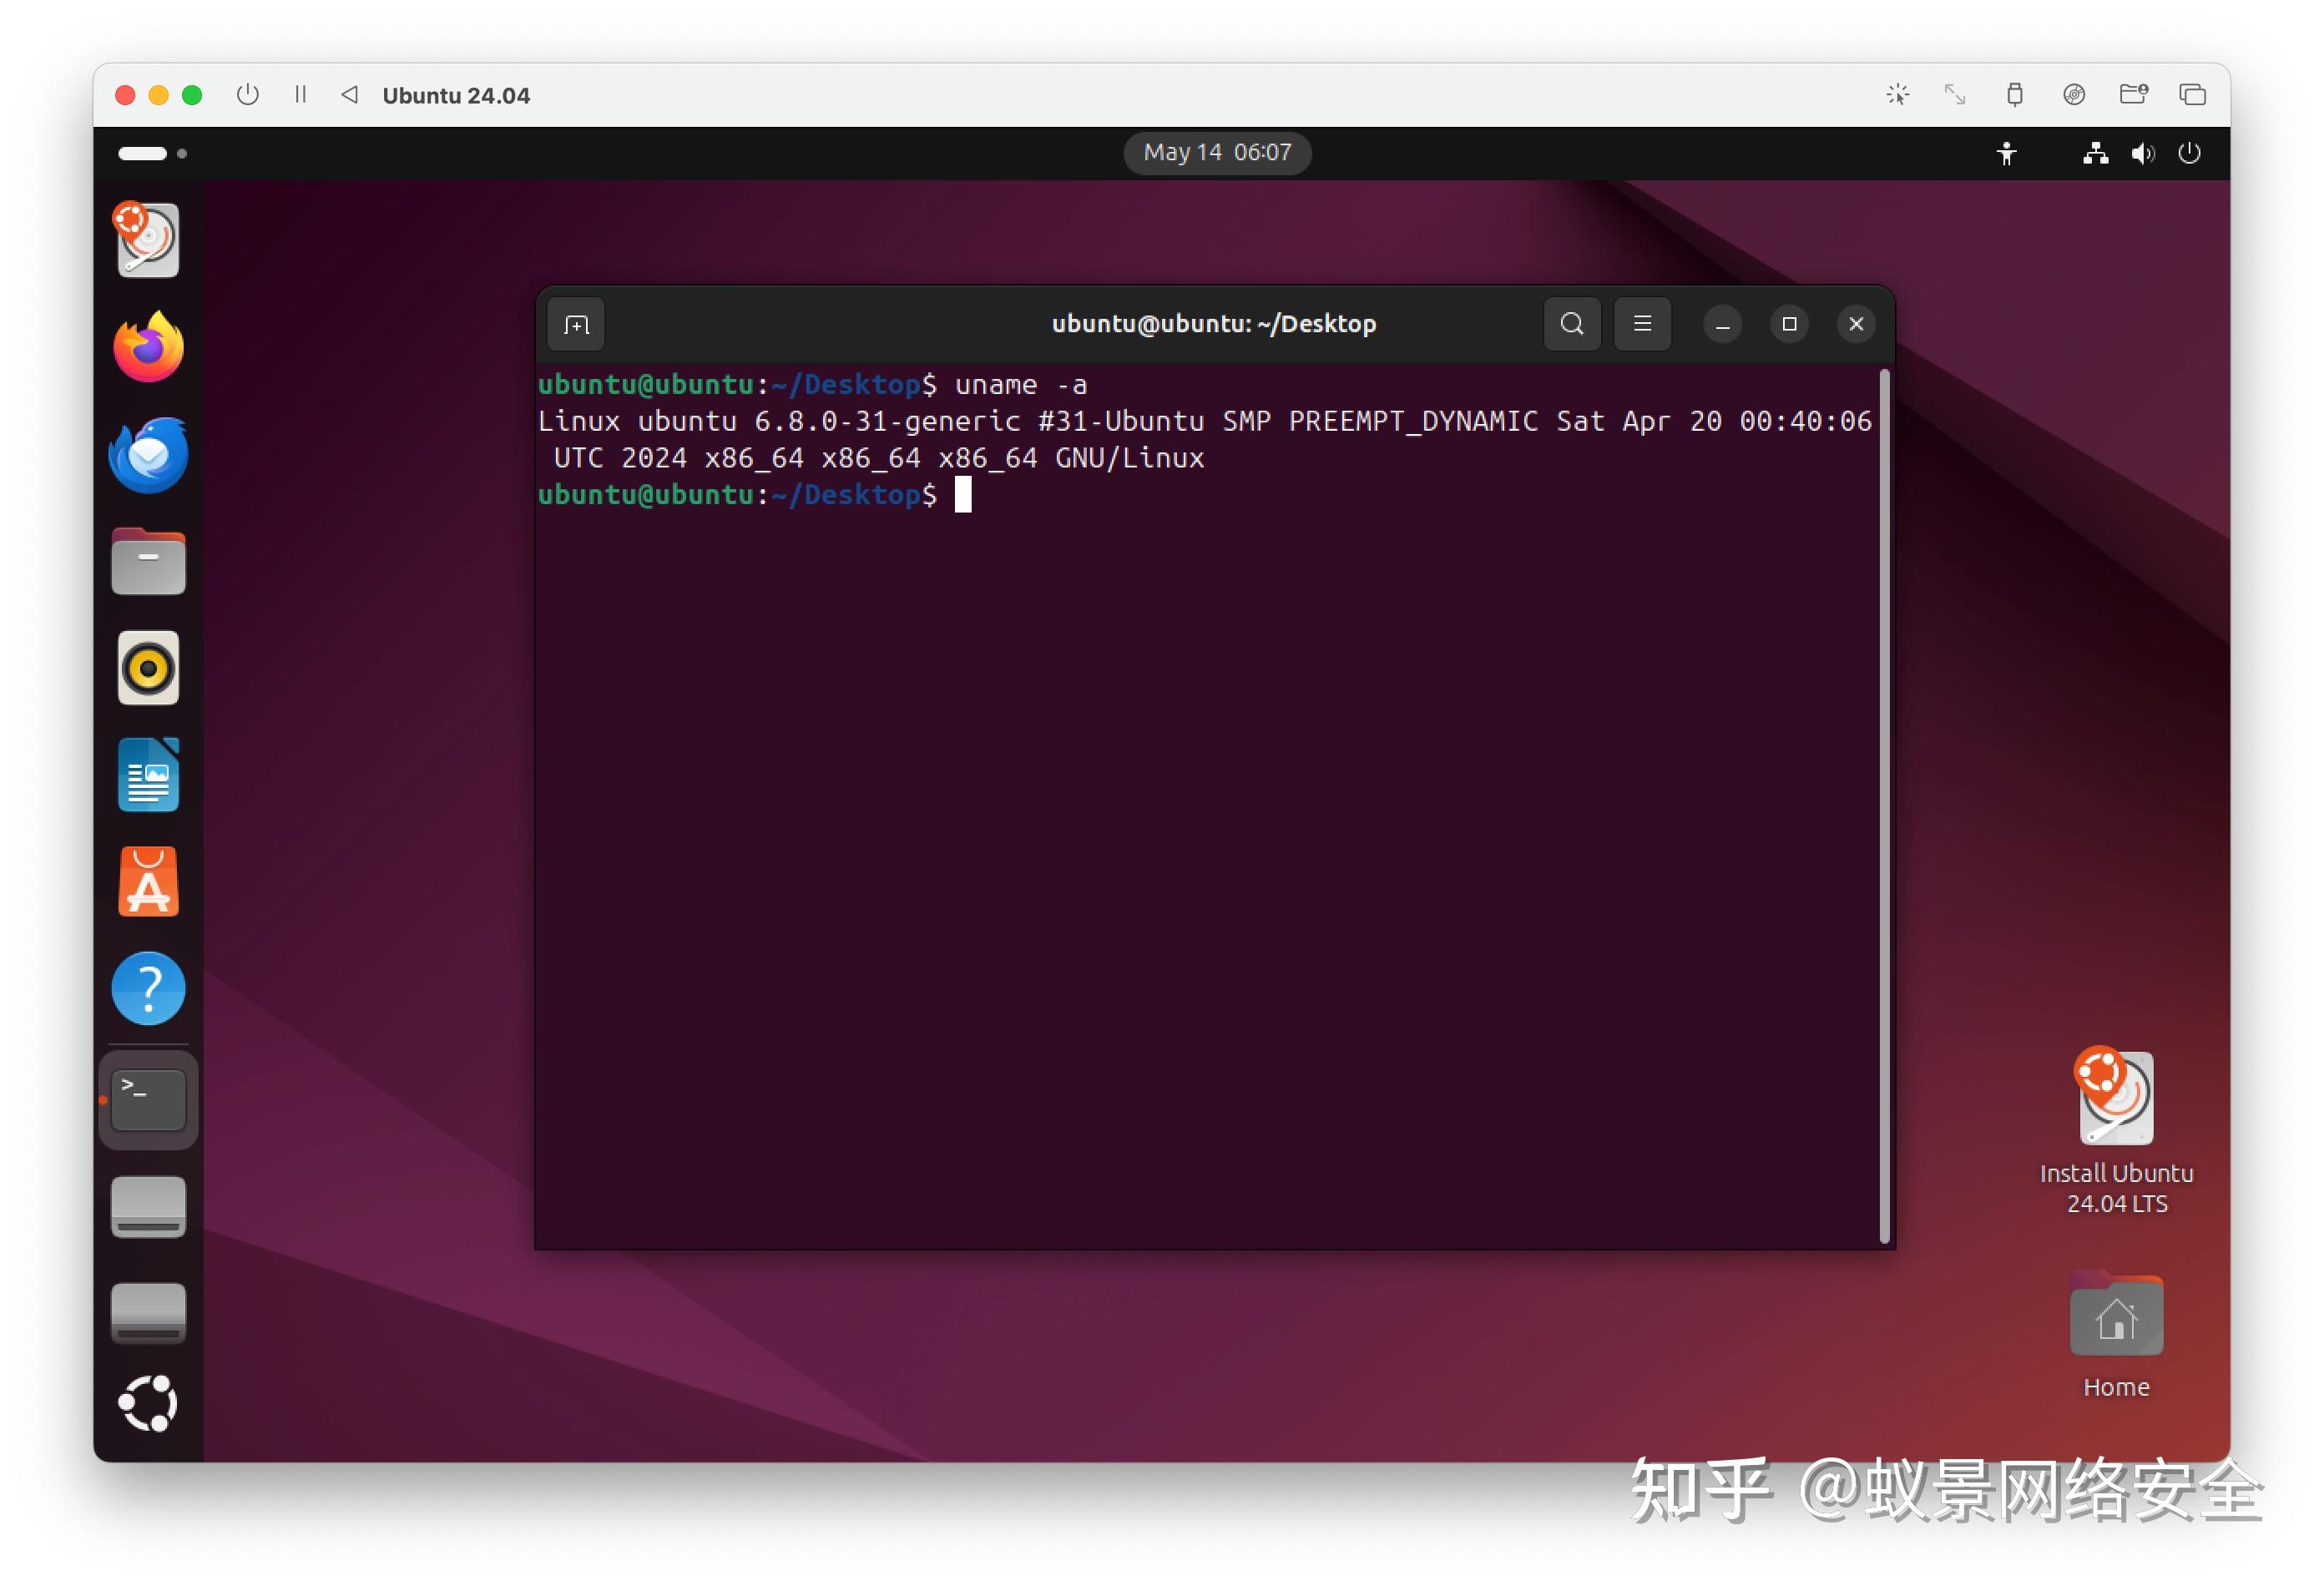2324x1586 pixels.
Task: Launch Firefox from the dock
Action: (148, 347)
